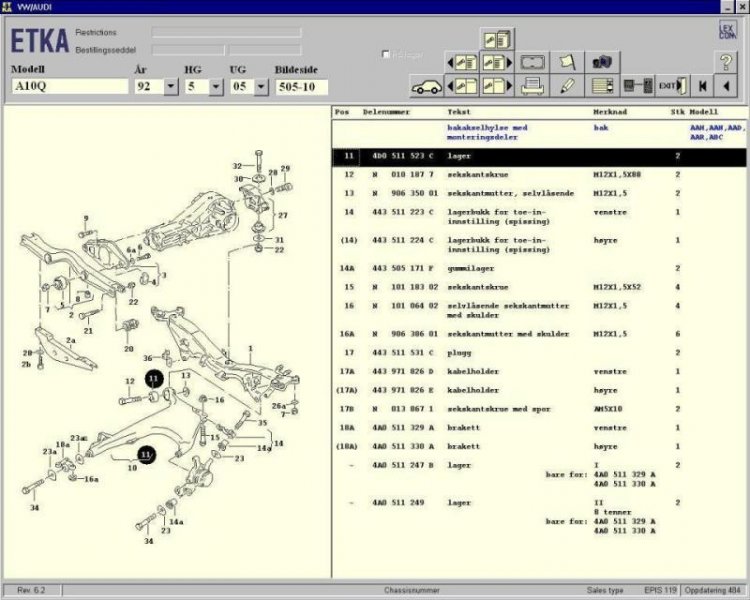
Task: Click the flag bookmark icon
Action: tap(567, 62)
